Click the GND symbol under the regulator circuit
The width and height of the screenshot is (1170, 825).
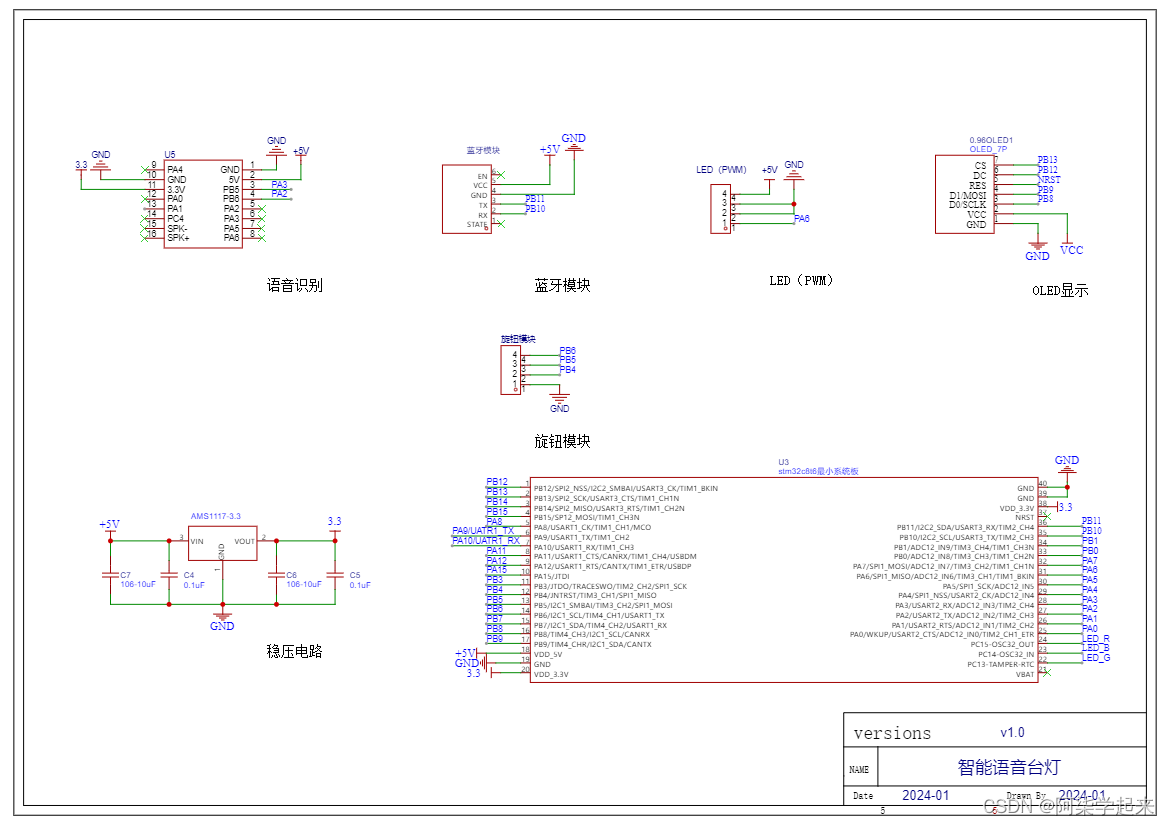[222, 621]
